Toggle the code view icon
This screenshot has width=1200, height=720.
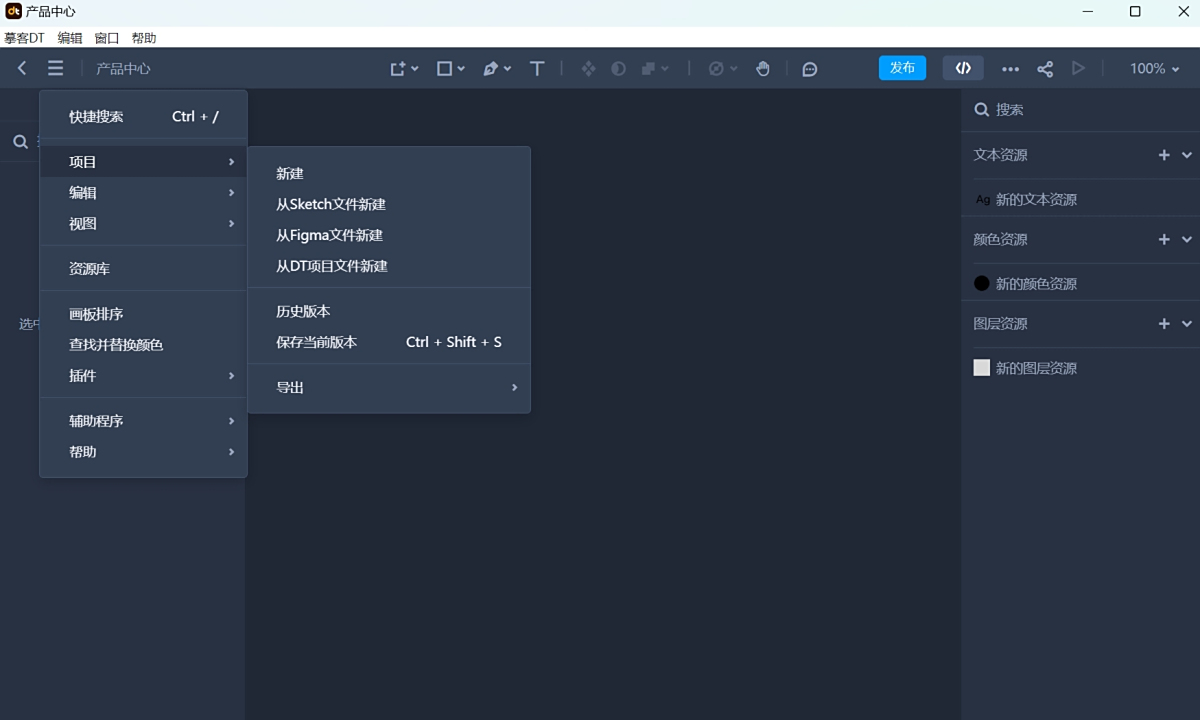pyautogui.click(x=963, y=68)
